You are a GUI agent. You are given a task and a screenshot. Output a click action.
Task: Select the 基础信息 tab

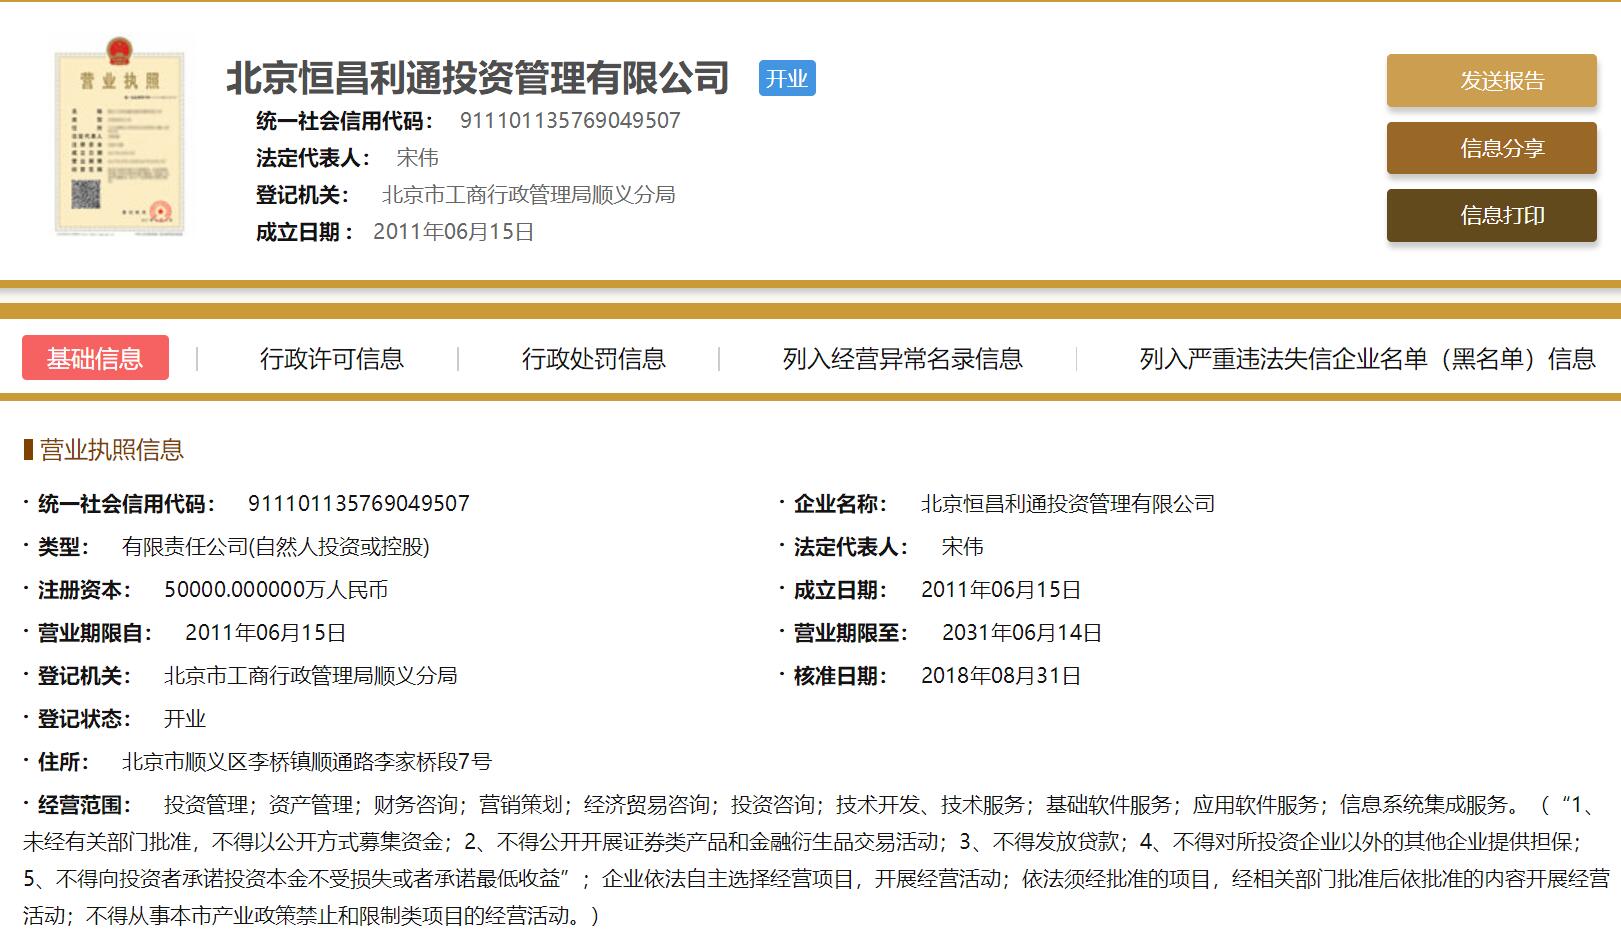95,357
